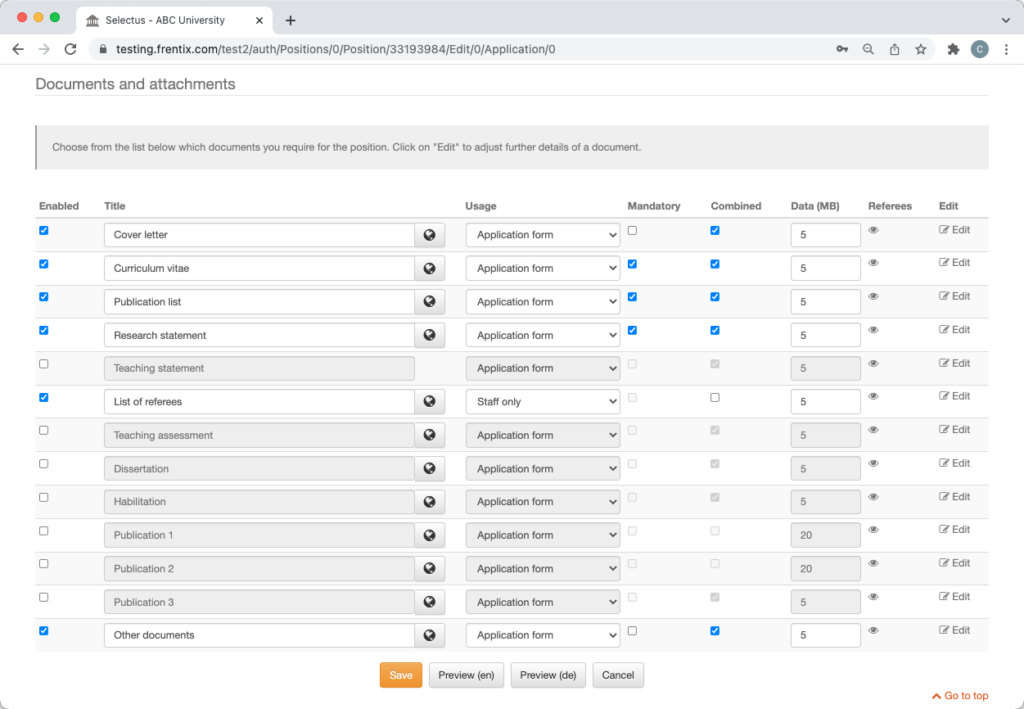Screen dimensions: 1024x709
Task: Open the globe translation icon for Cover letter
Action: 429,234
